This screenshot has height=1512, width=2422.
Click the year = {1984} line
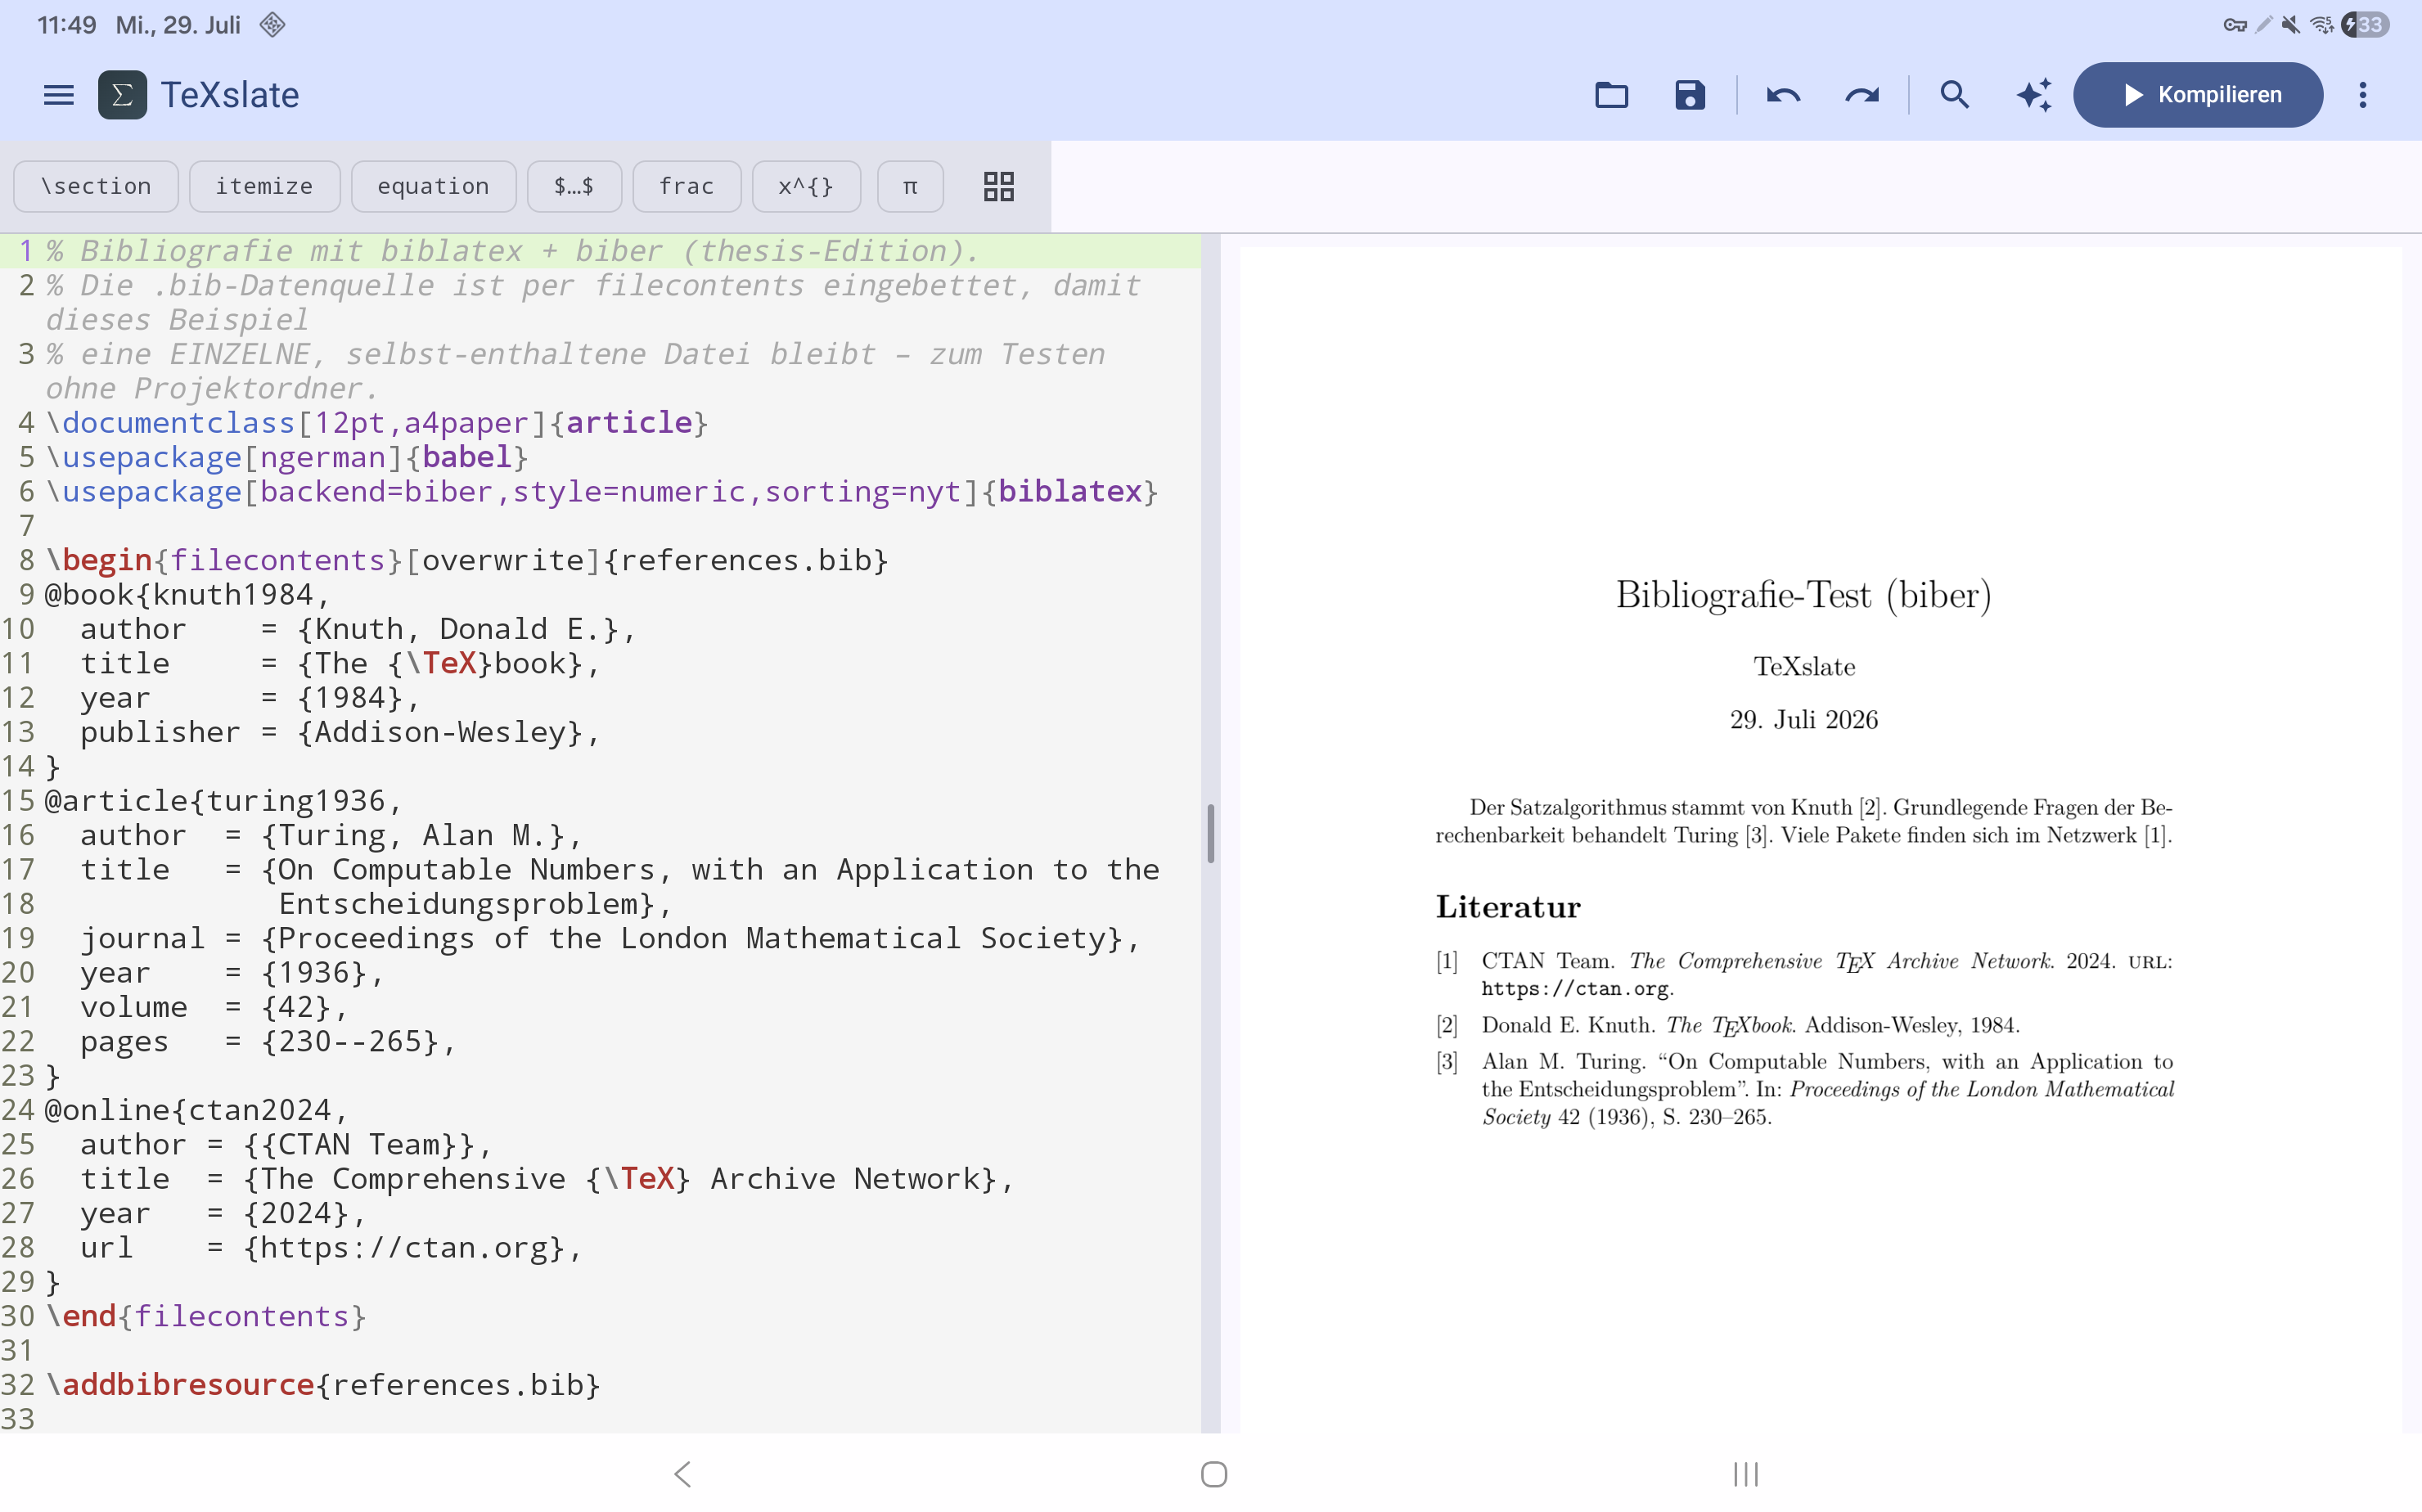coord(250,698)
